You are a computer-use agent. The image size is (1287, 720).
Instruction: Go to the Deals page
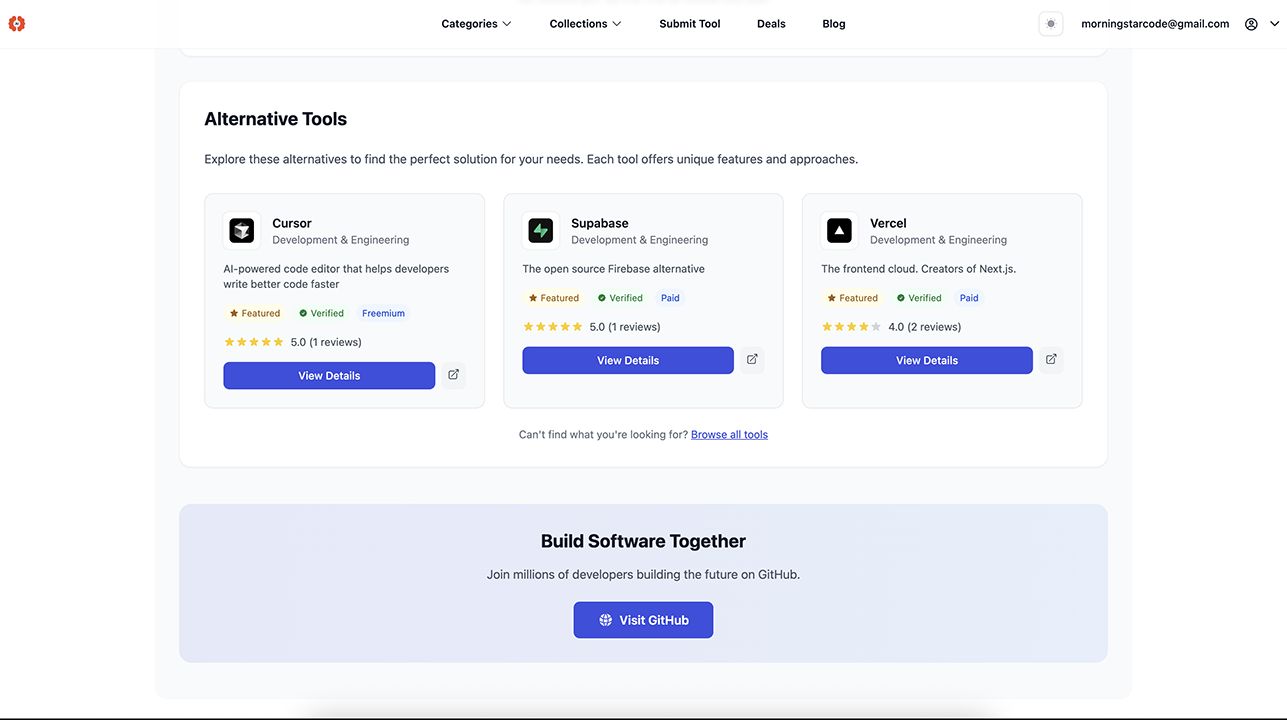771,24
